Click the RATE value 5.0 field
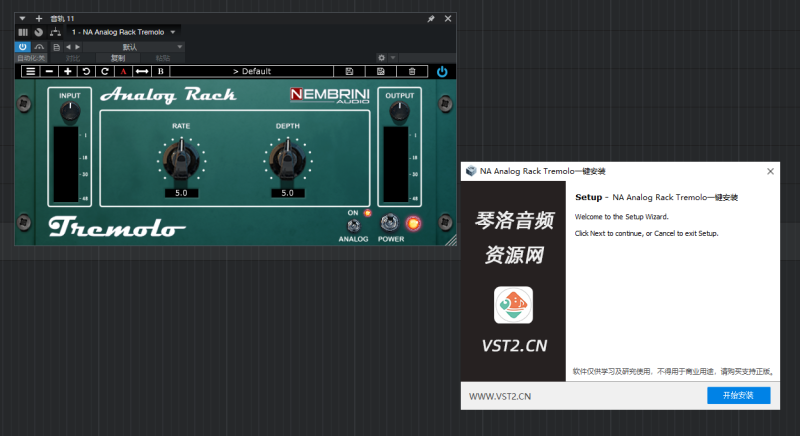The height and width of the screenshot is (436, 800). pyautogui.click(x=181, y=193)
